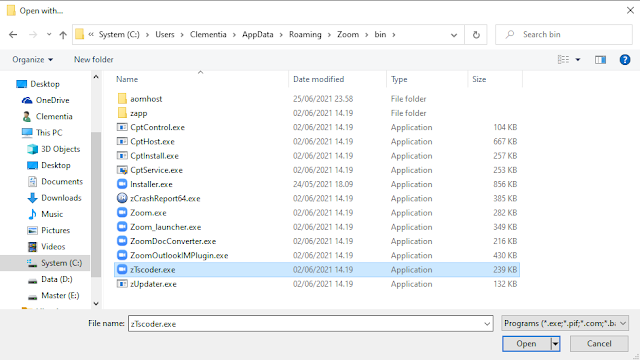Screen dimensions: 640x360
Task: Select the CptControl.exe file icon
Action: 122,127
